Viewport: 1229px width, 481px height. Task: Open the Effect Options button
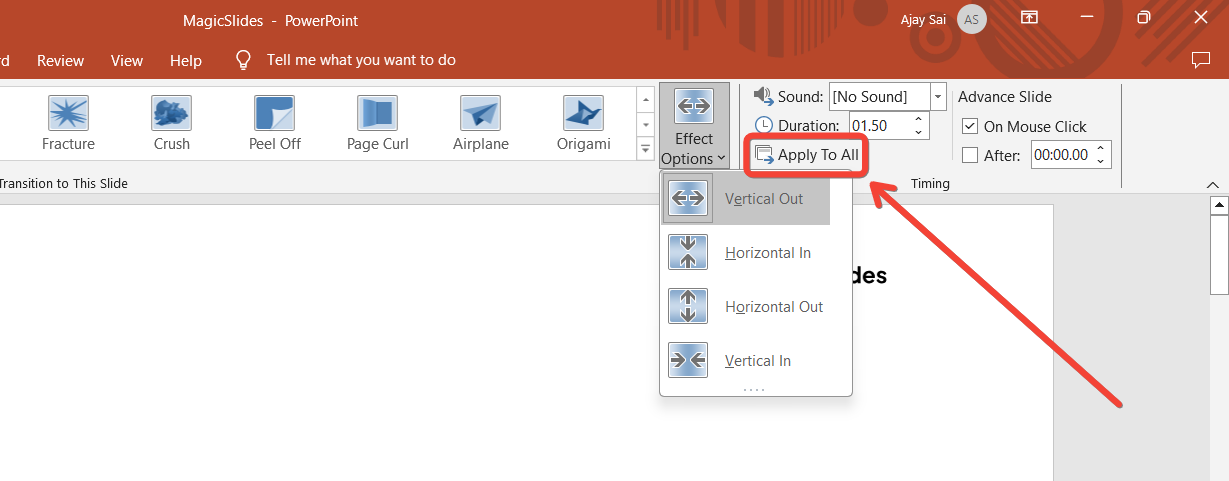click(694, 126)
